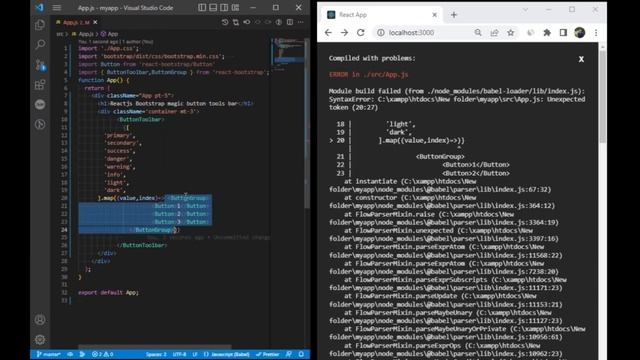Click the circled icon before Split Editor
This screenshot has height=360, width=640.
[279, 22]
